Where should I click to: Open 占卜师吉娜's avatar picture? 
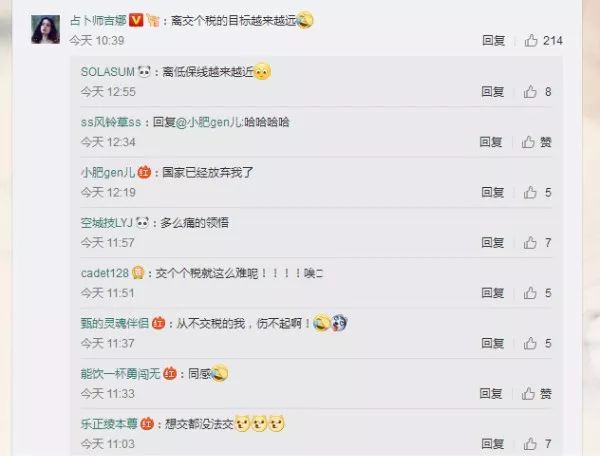(46, 29)
